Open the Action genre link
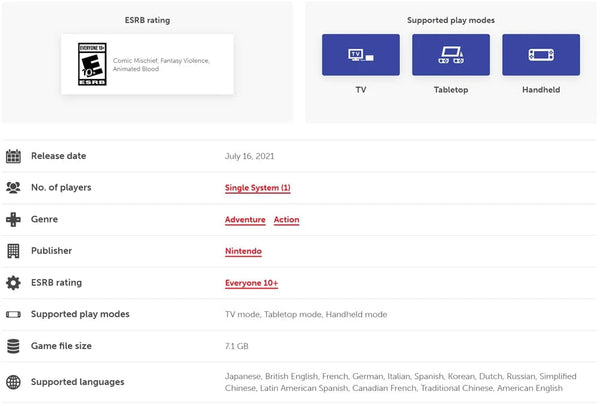 click(286, 220)
